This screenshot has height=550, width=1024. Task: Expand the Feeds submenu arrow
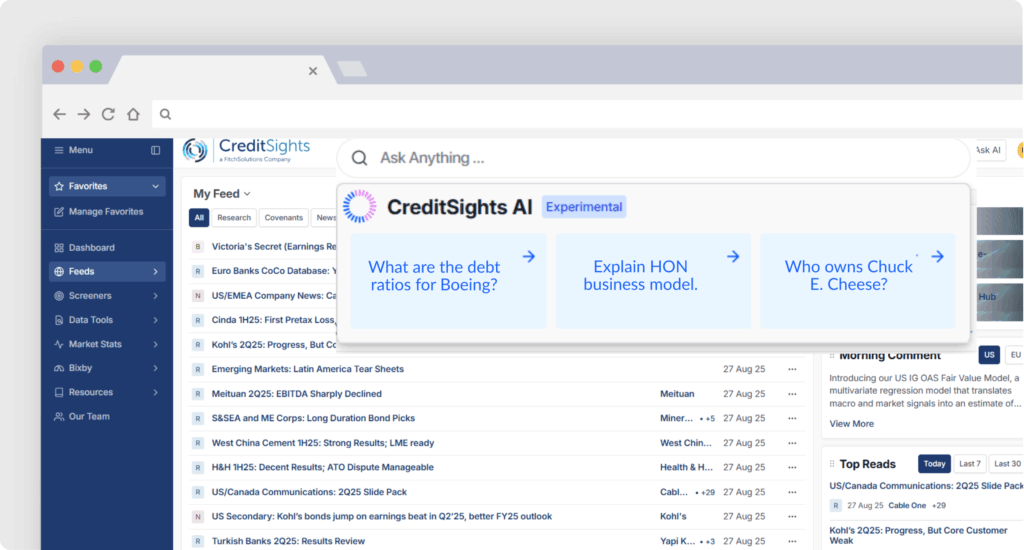pyautogui.click(x=155, y=272)
